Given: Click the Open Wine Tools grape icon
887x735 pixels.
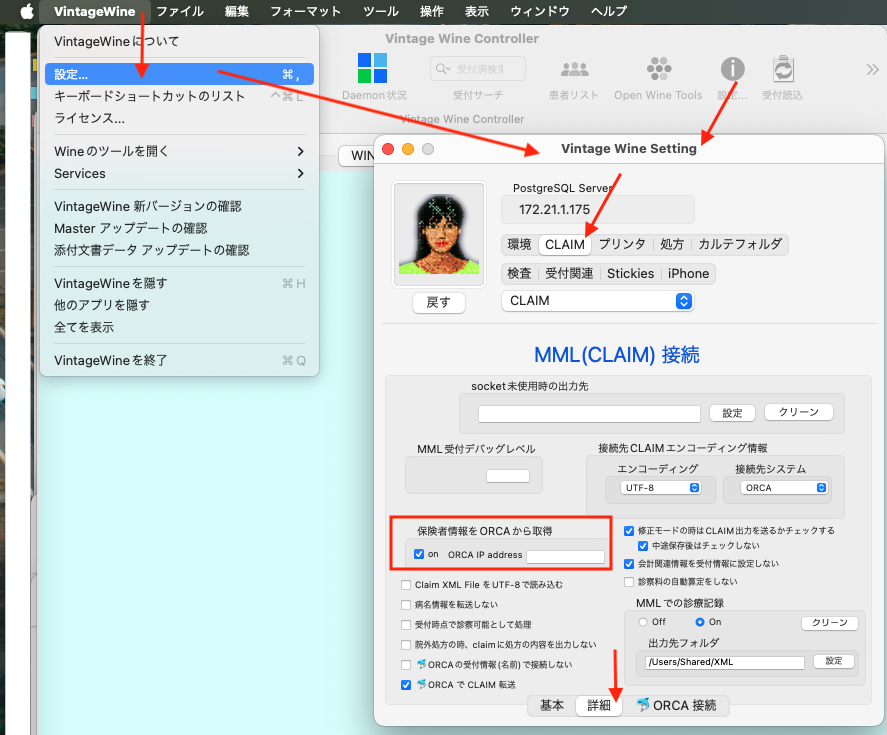Looking at the screenshot, I should click(x=658, y=69).
